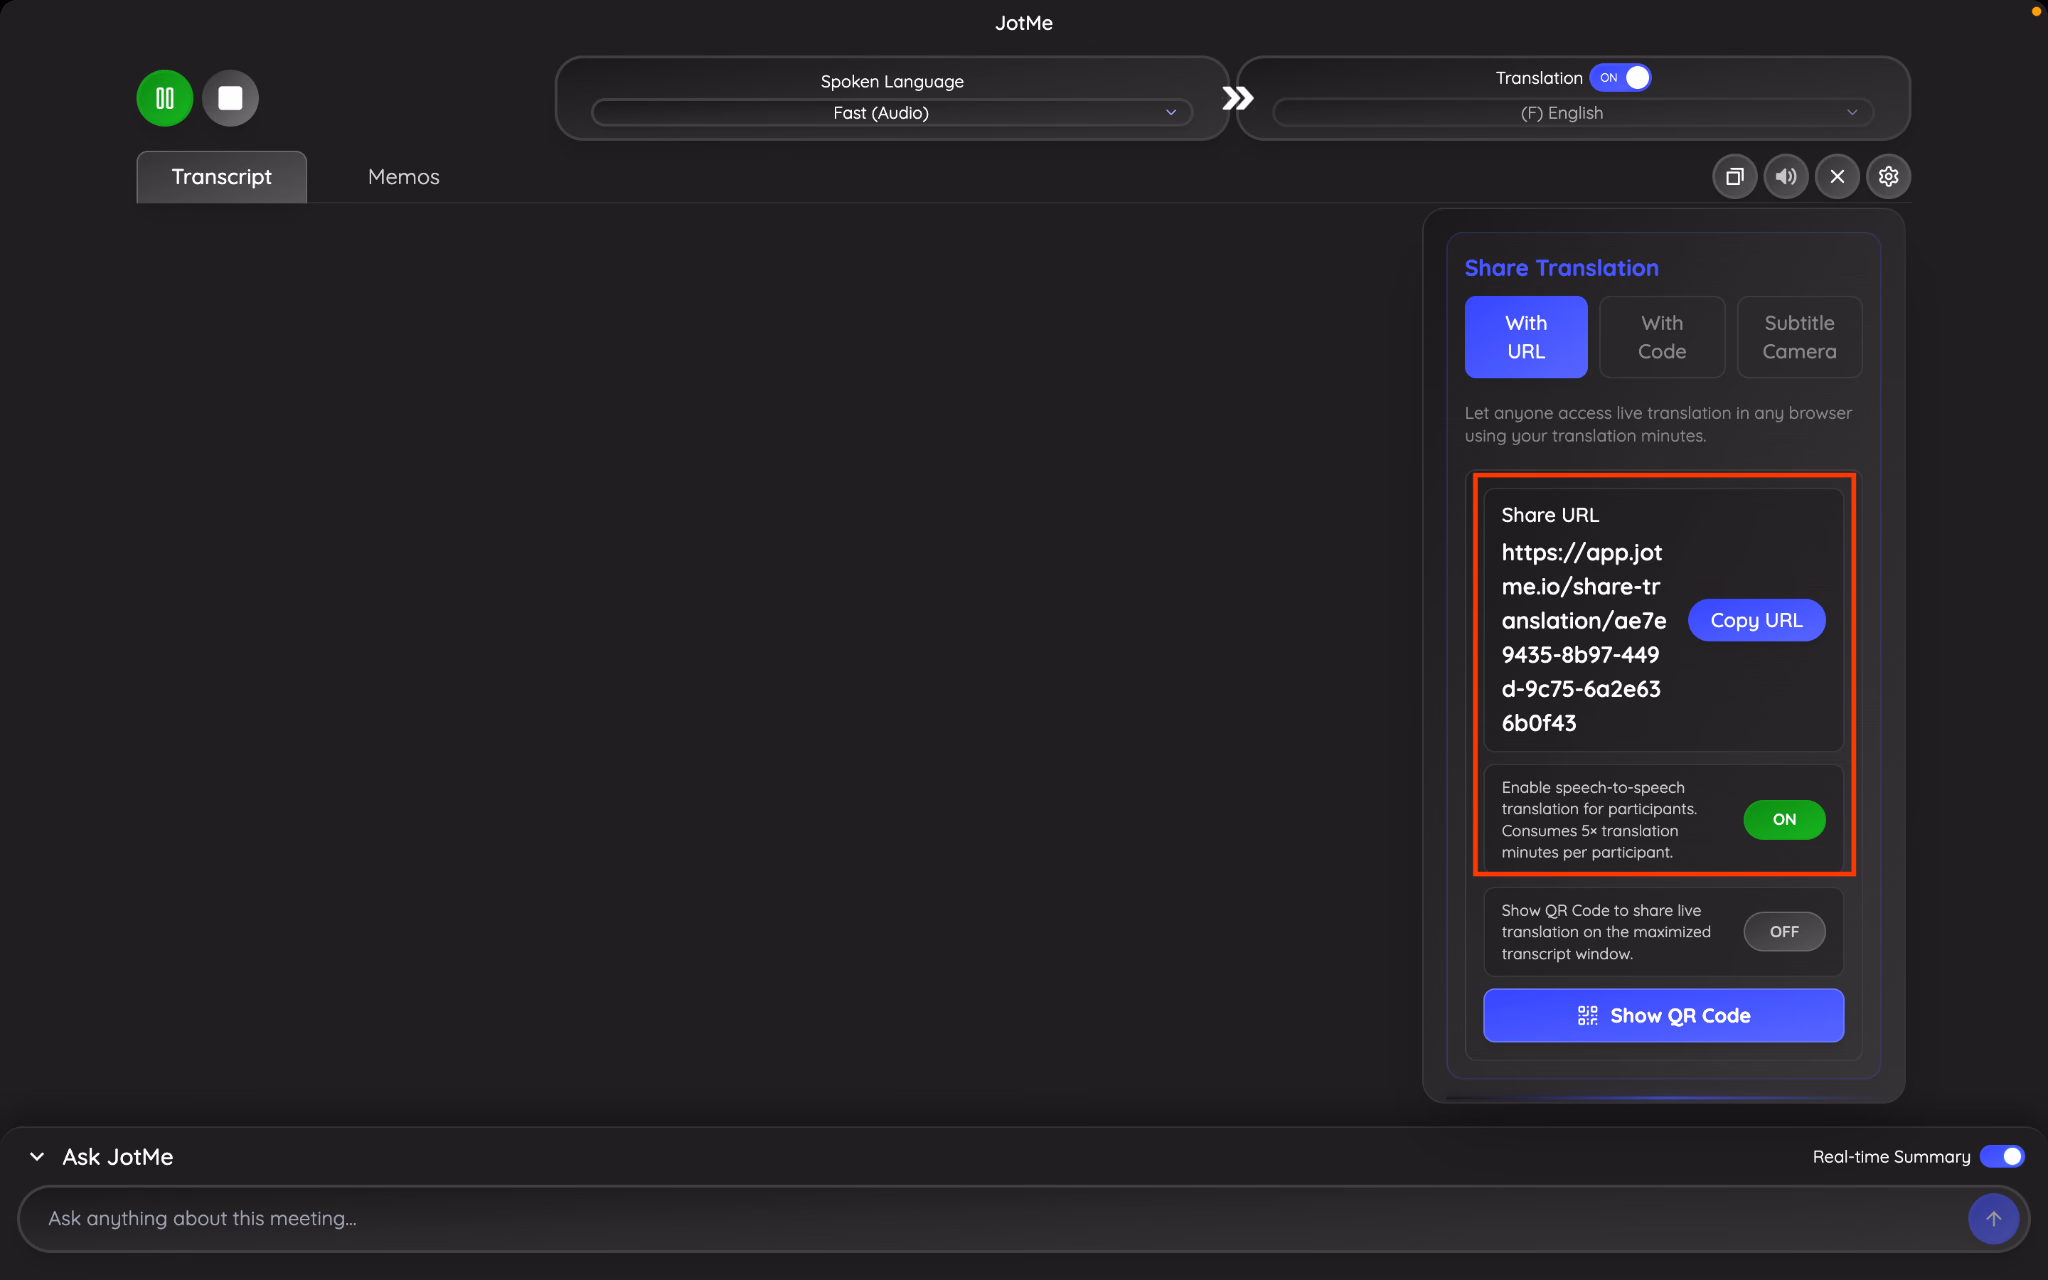Click the Share URL label
The image size is (2048, 1280).
tap(1550, 515)
